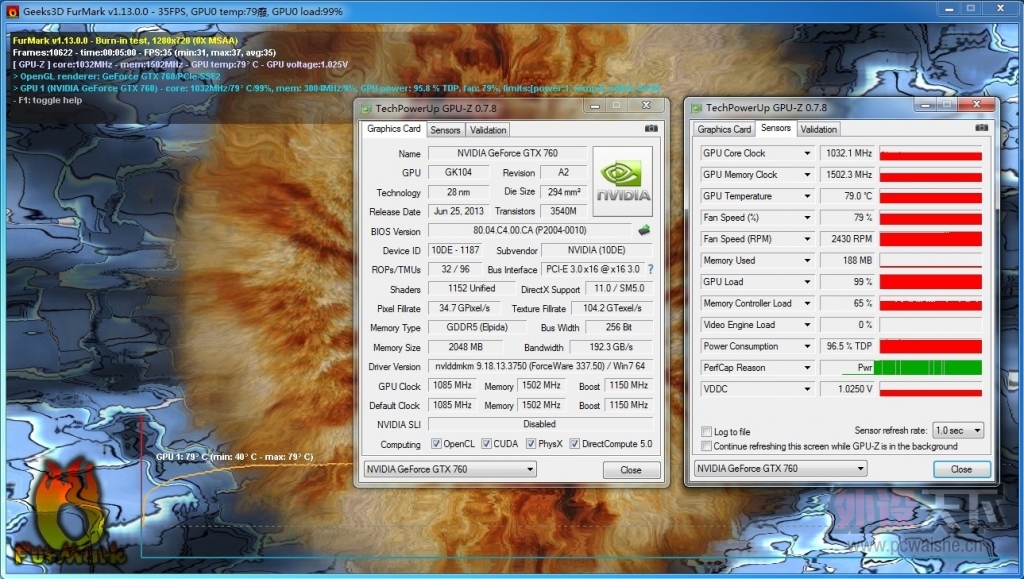1024x579 pixels.
Task: Click the 2430 RPM fan speed value
Action: [x=848, y=240]
